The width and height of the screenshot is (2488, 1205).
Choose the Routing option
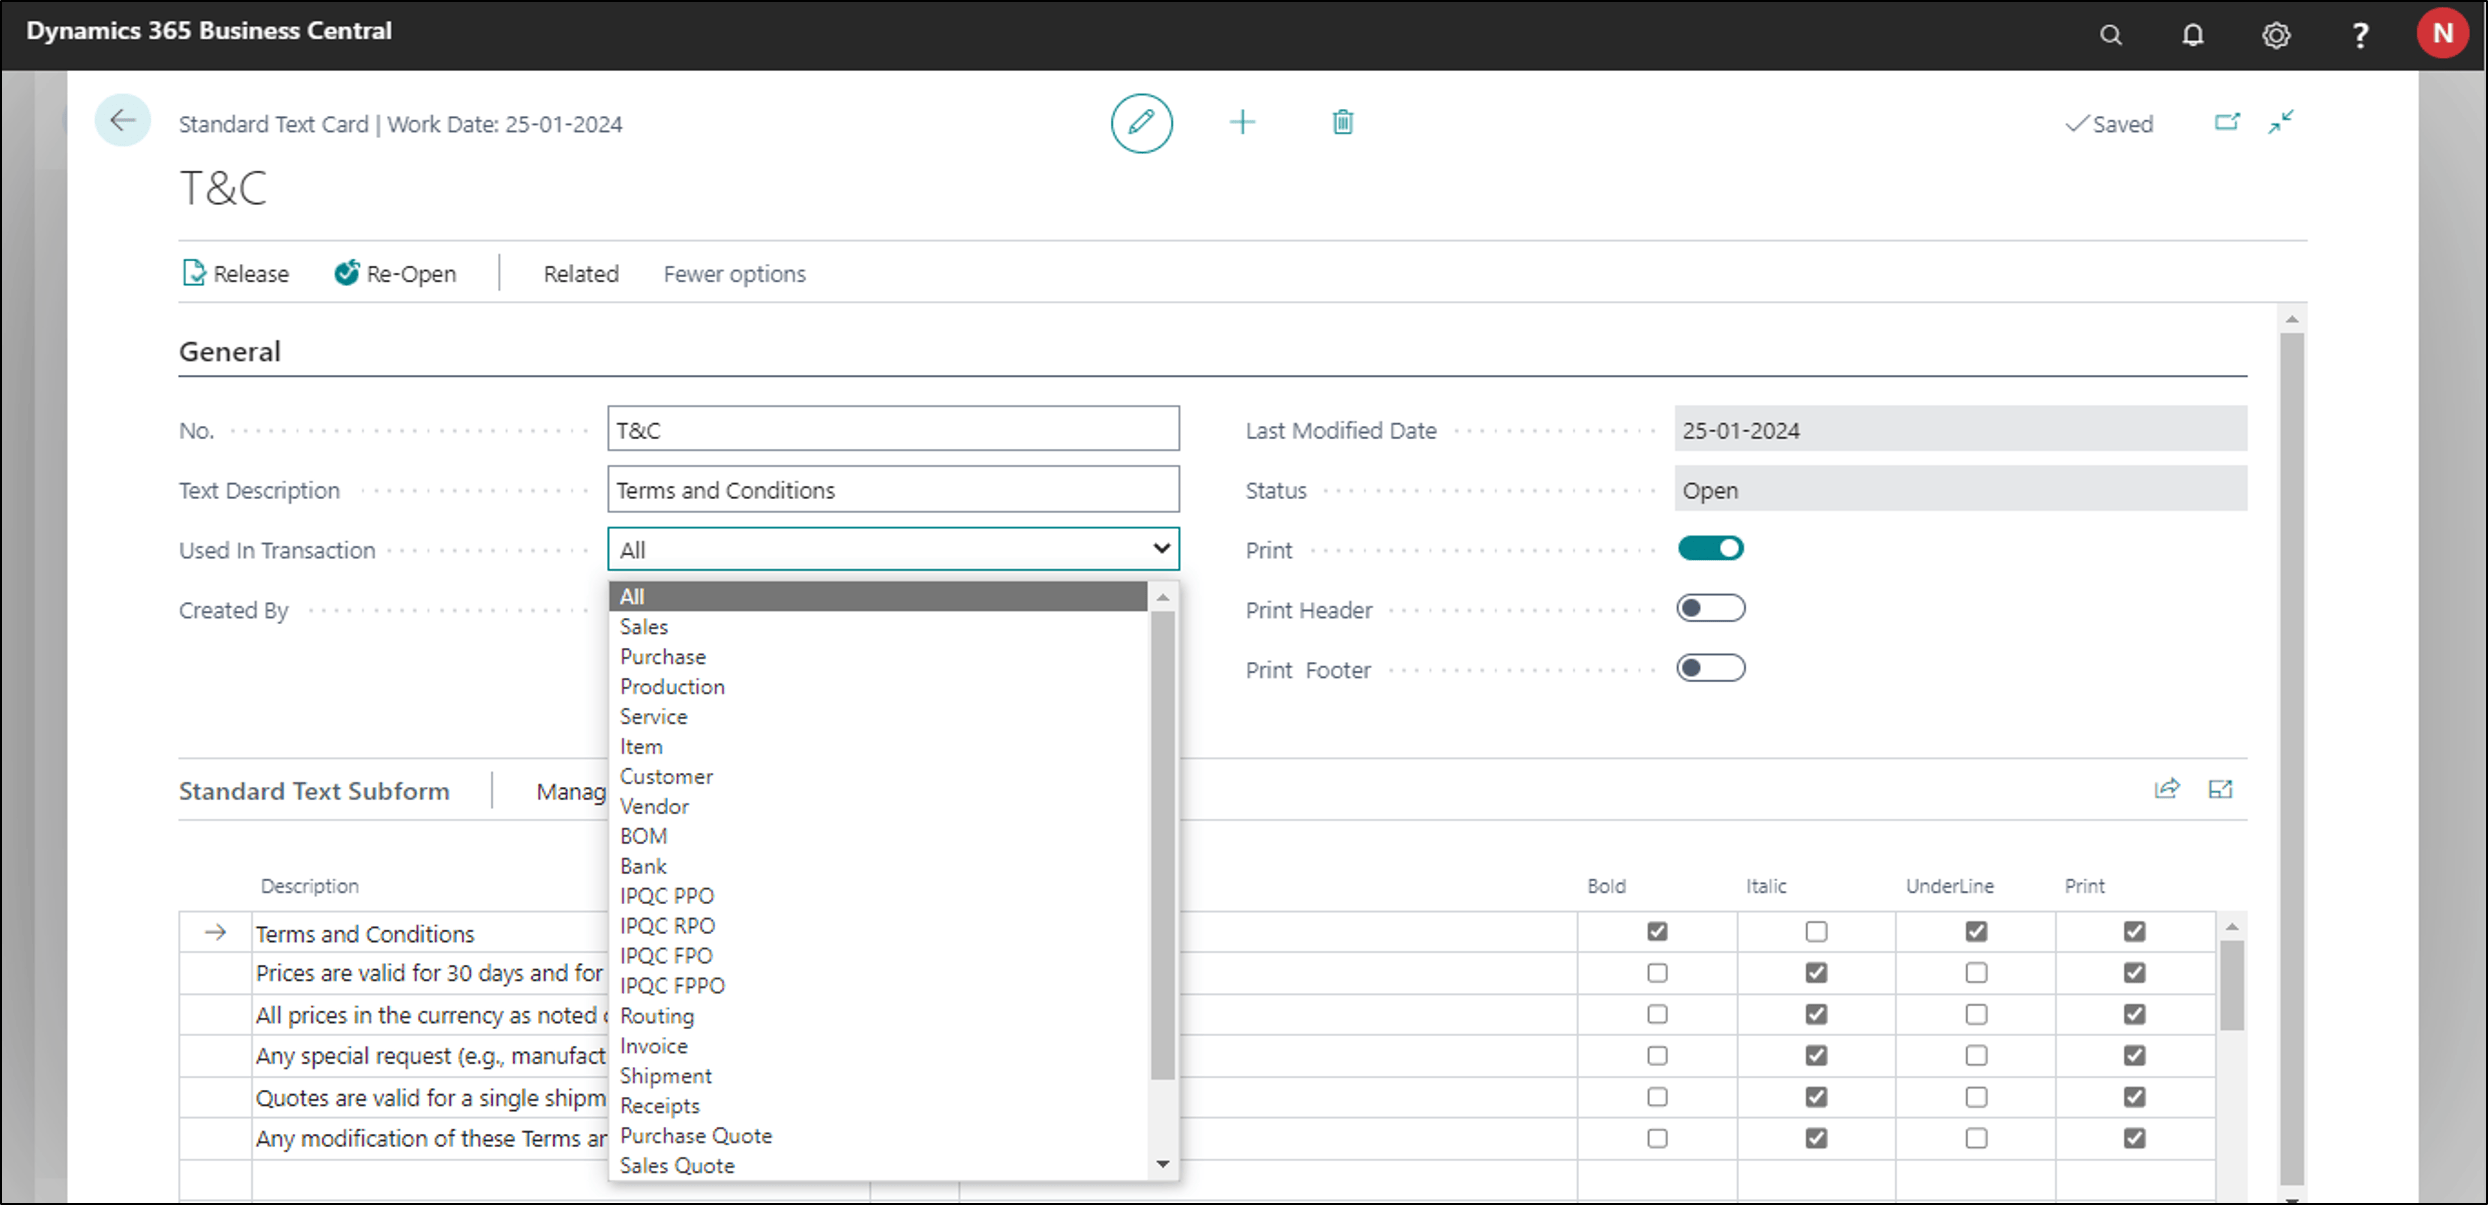coord(878,1016)
